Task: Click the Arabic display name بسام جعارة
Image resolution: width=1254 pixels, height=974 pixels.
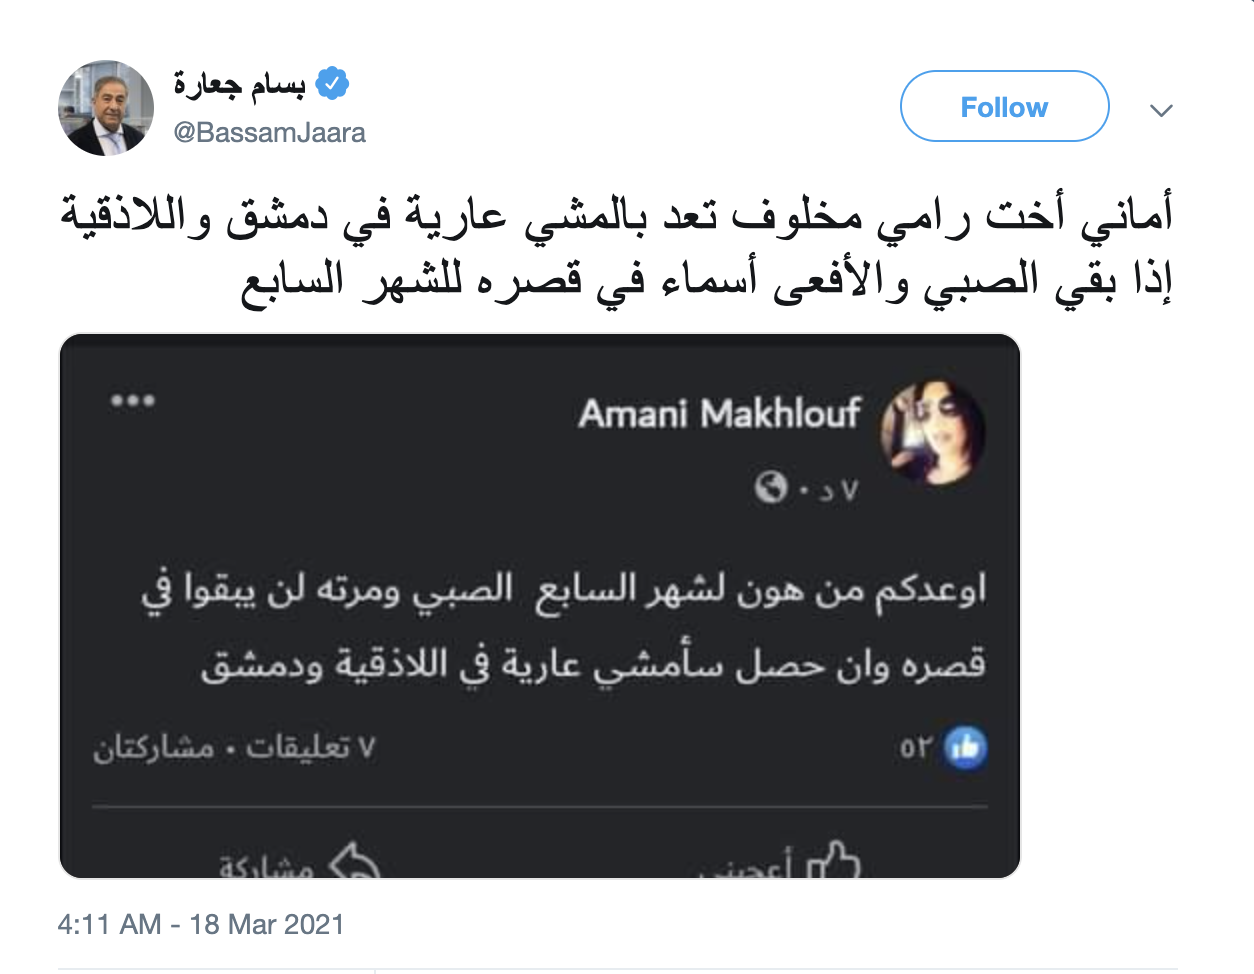Action: [x=240, y=84]
